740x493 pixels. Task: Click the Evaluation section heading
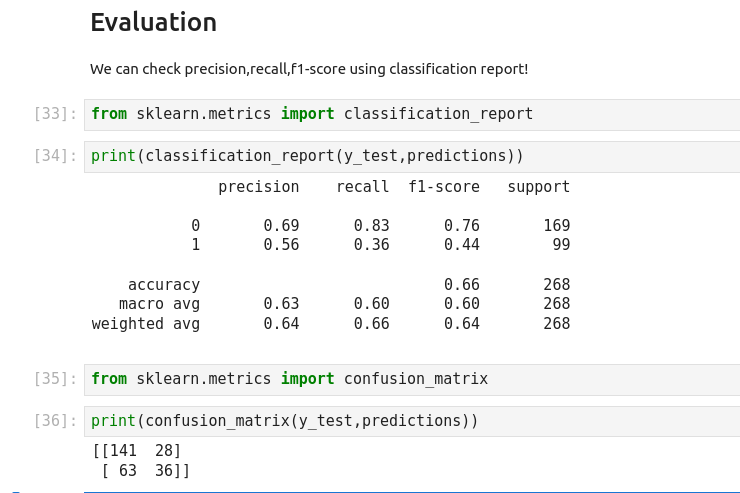[153, 23]
